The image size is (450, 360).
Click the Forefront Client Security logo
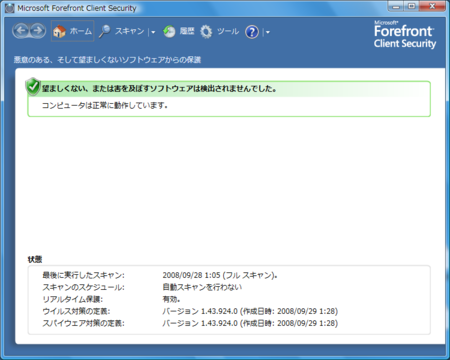[405, 35]
